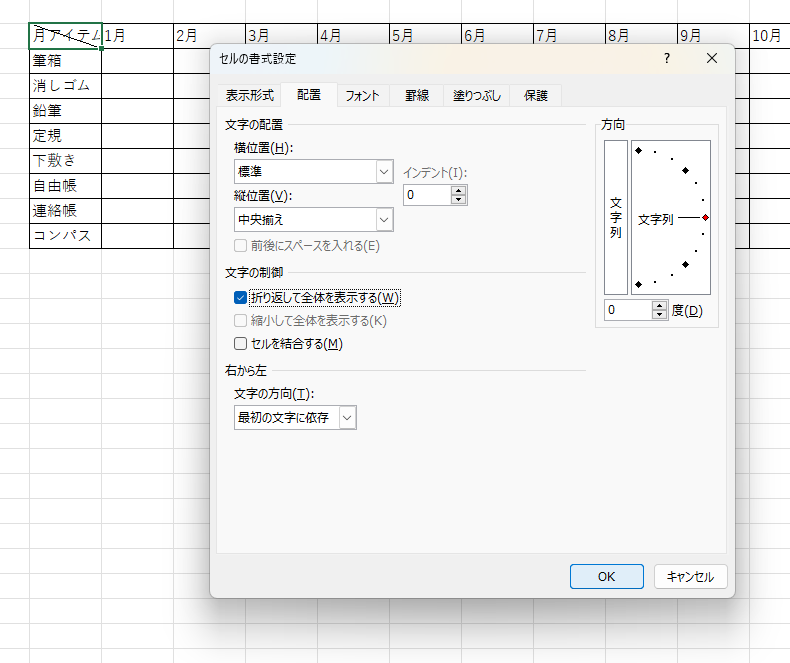Click the インデント spinner up arrow
The image size is (790, 663).
pyautogui.click(x=459, y=190)
